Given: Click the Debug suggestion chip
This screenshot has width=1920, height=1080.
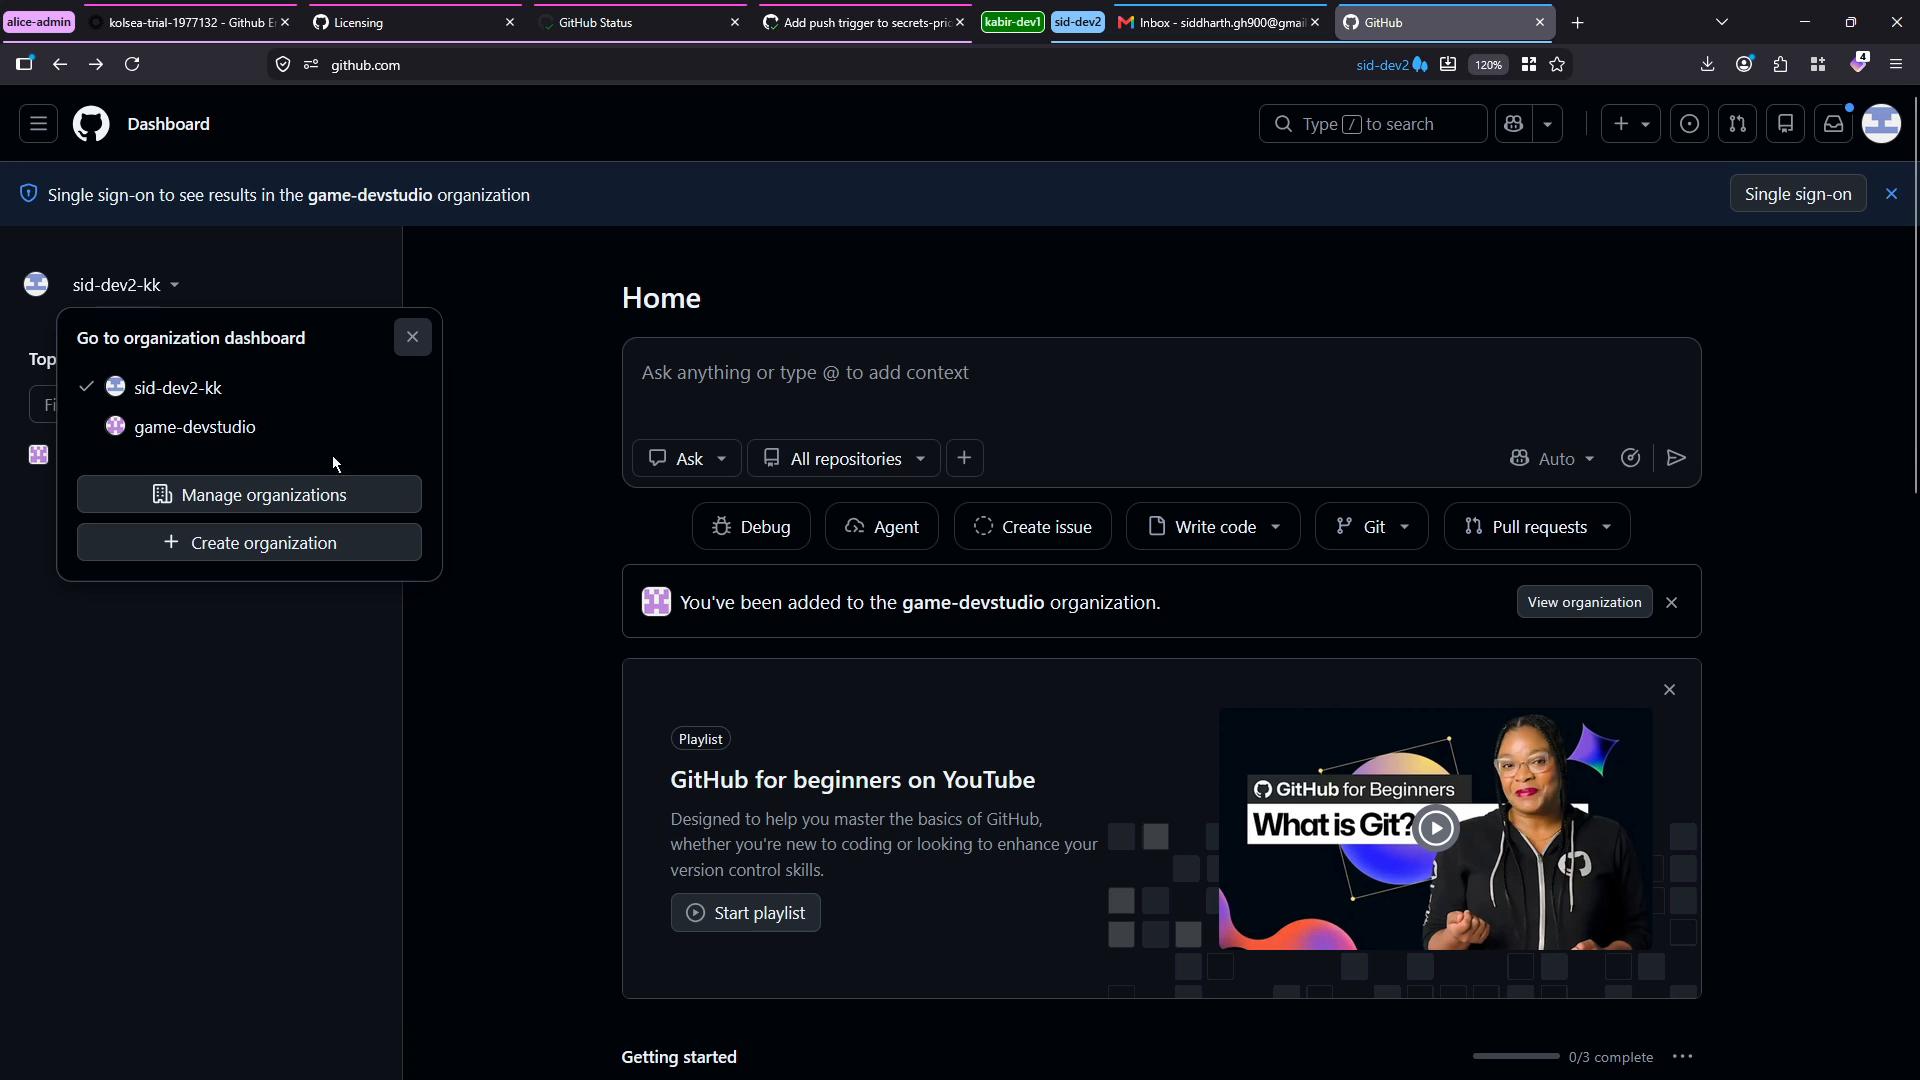Looking at the screenshot, I should pos(751,526).
